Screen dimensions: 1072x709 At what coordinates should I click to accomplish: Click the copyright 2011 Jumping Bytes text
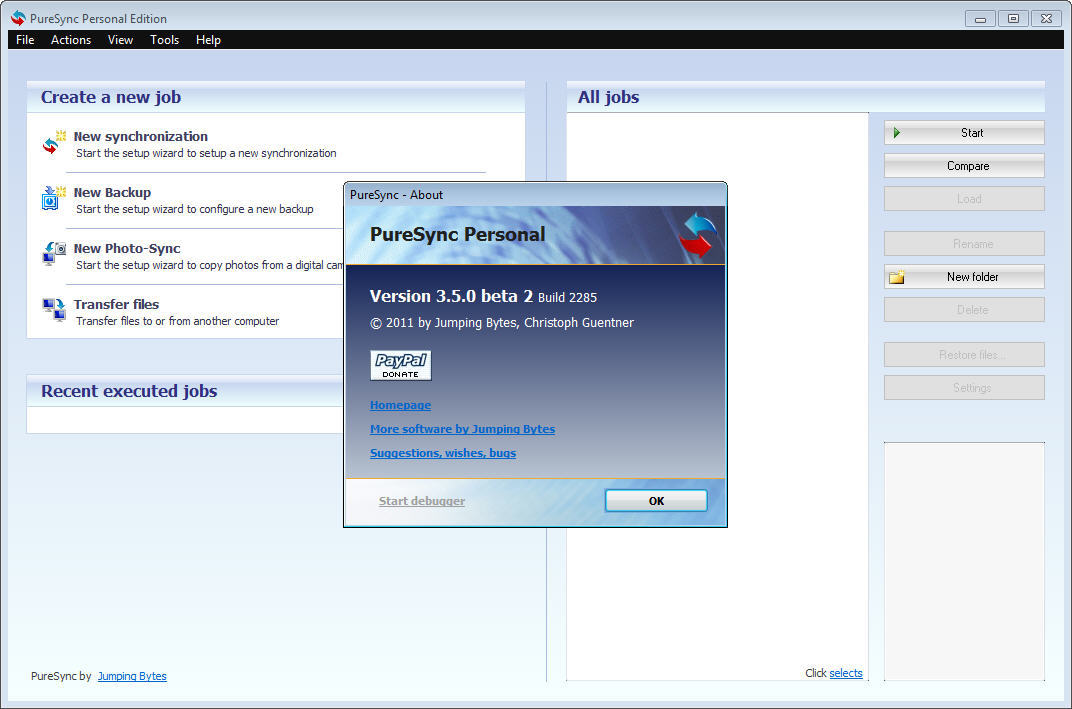[502, 323]
